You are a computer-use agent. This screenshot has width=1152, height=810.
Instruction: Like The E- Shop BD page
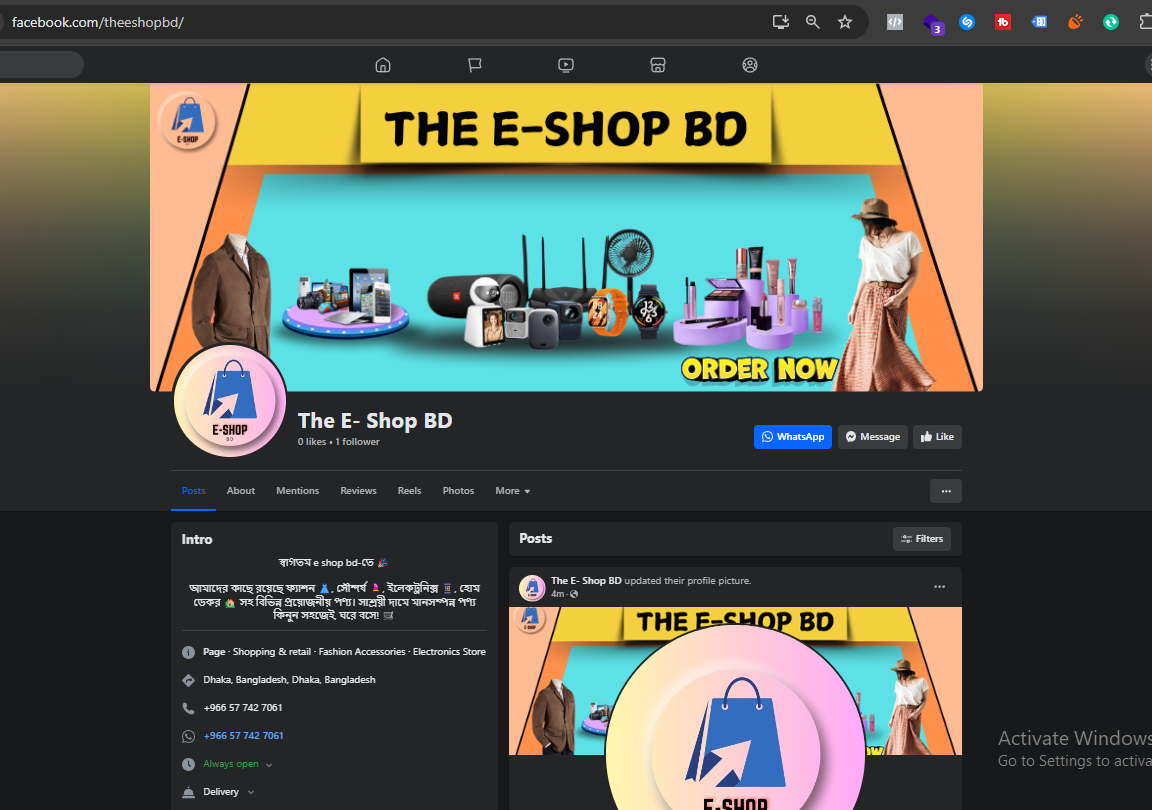tap(937, 437)
